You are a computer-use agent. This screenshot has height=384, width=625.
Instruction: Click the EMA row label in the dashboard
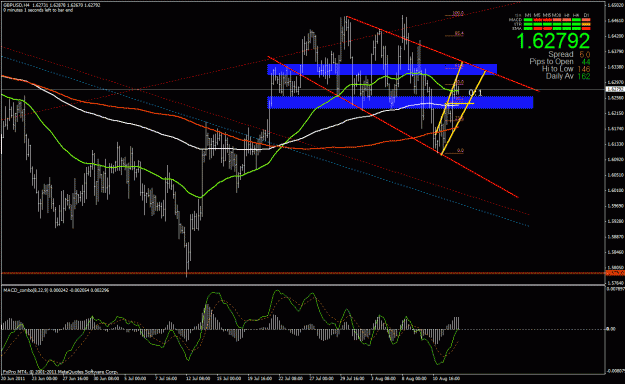[x=517, y=28]
